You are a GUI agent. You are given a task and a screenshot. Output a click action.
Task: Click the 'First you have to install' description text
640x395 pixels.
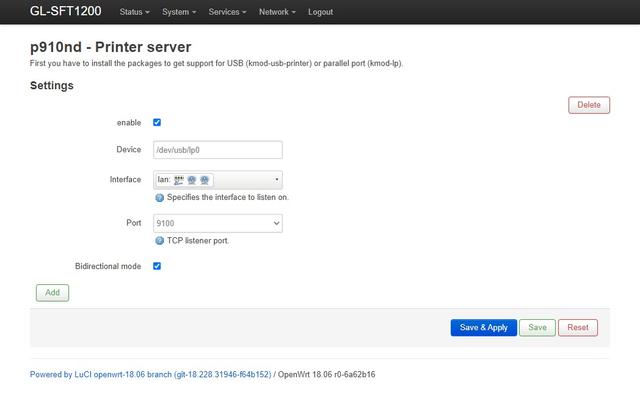(x=216, y=63)
